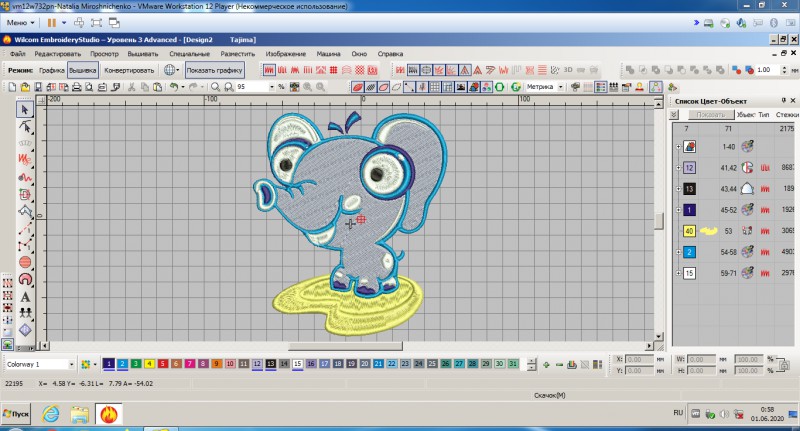Image resolution: width=800 pixels, height=431 pixels.
Task: Toggle the pink outline view icon
Action: click(384, 87)
